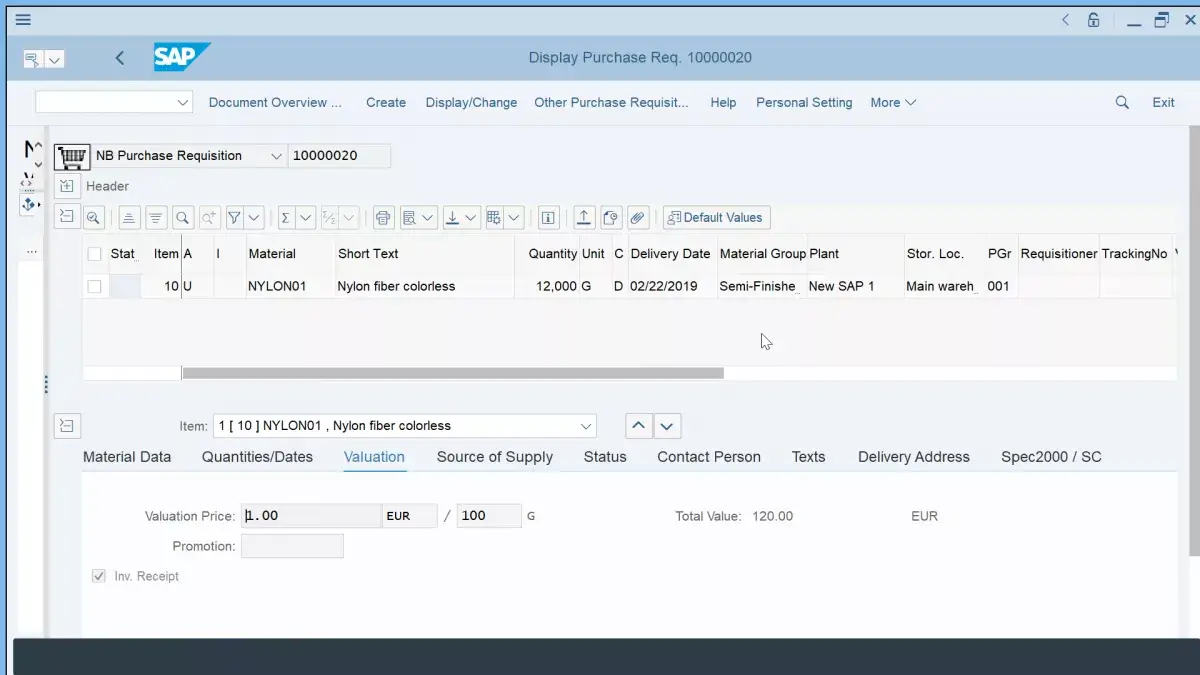This screenshot has height=675, width=1200.
Task: Click the purchase requisition number field 10000020
Action: point(339,156)
